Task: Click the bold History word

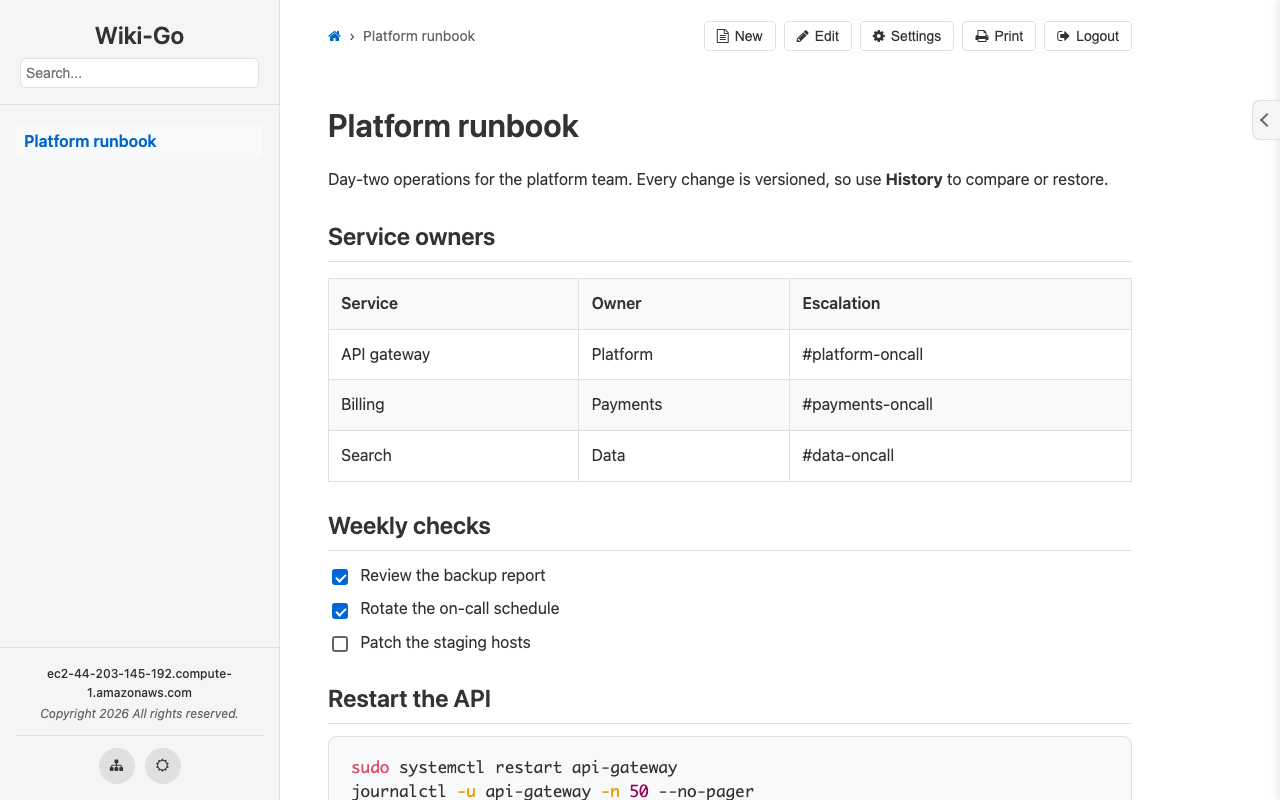Action: coord(914,180)
